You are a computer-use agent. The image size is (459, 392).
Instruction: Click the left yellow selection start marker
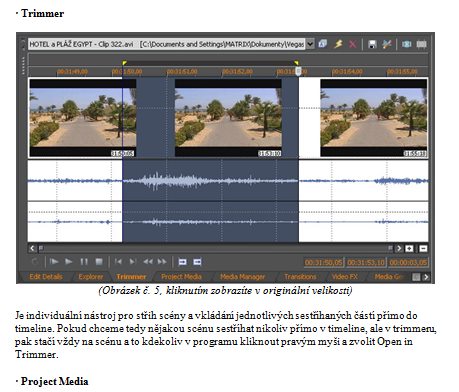(x=124, y=62)
